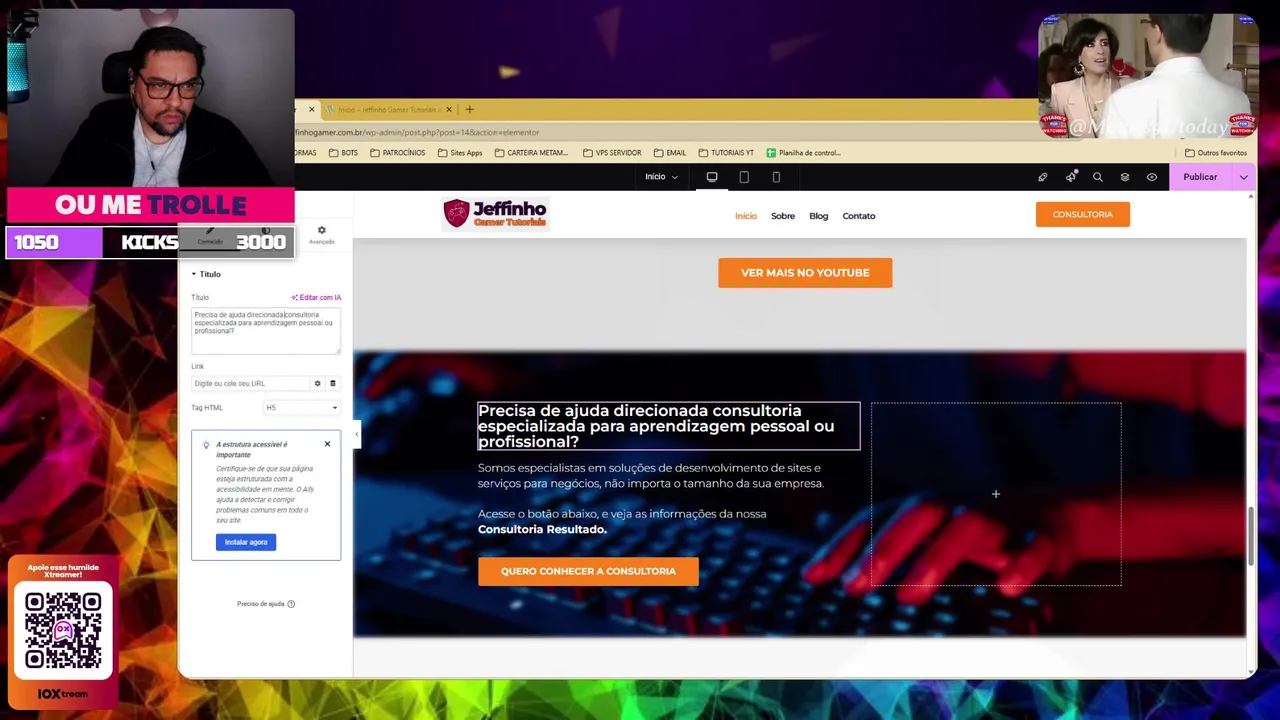Switch to tablet preview mode icon
Image resolution: width=1280 pixels, height=720 pixels.
(x=744, y=177)
